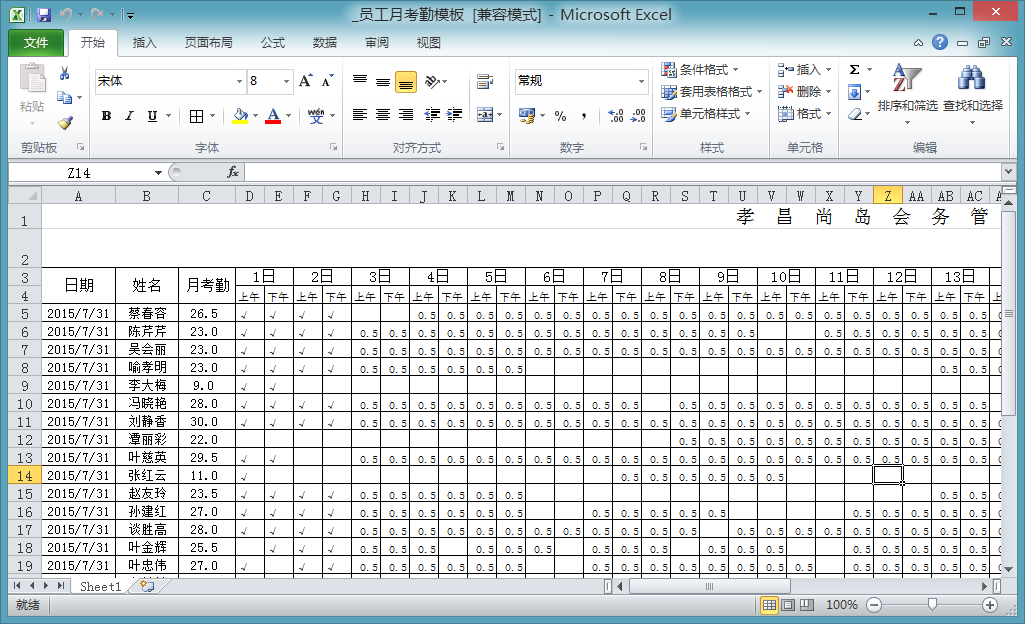Toggle Italic formatting
1025x624 pixels.
click(129, 116)
